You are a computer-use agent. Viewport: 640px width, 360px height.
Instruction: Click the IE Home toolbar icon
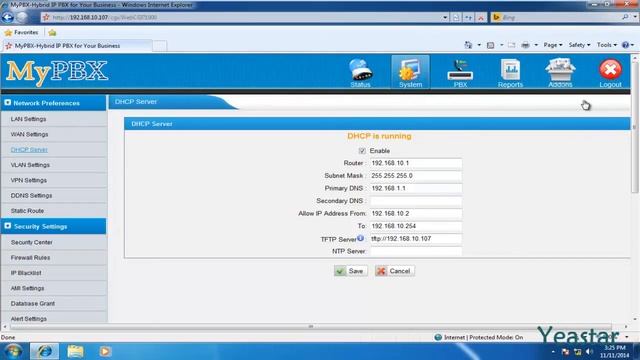[x=468, y=45]
